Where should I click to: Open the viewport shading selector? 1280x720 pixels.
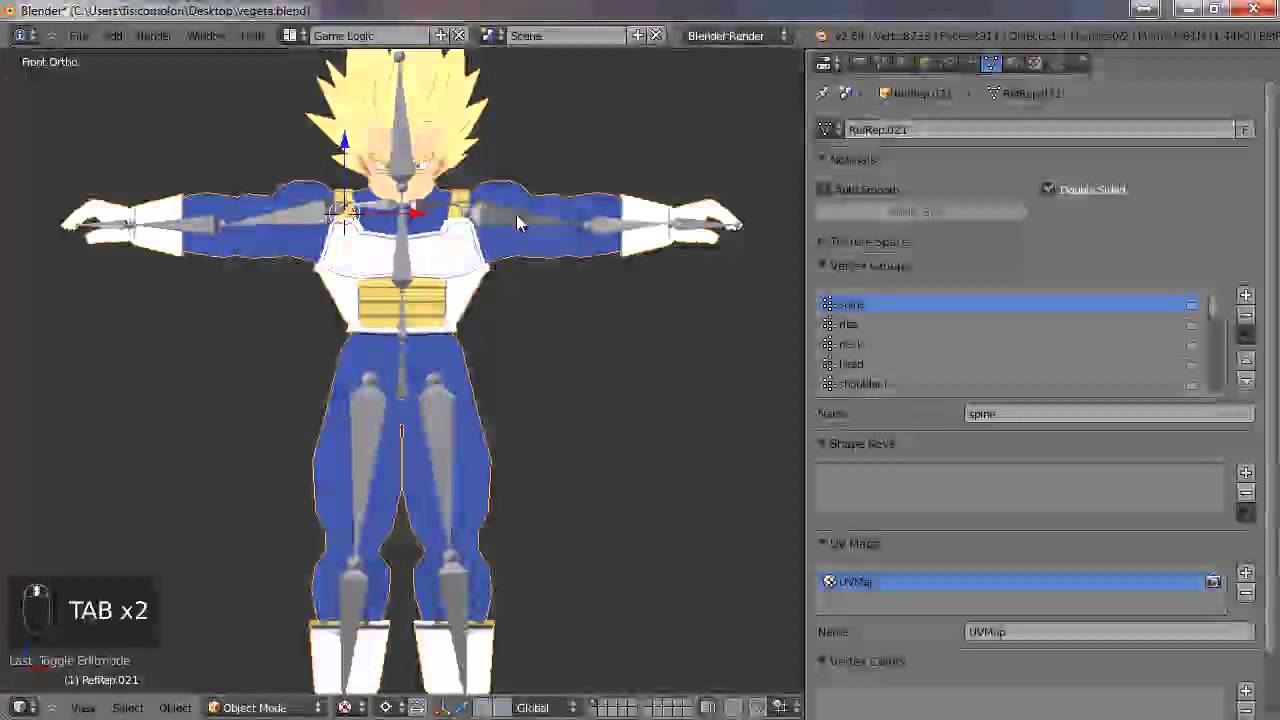pos(351,708)
